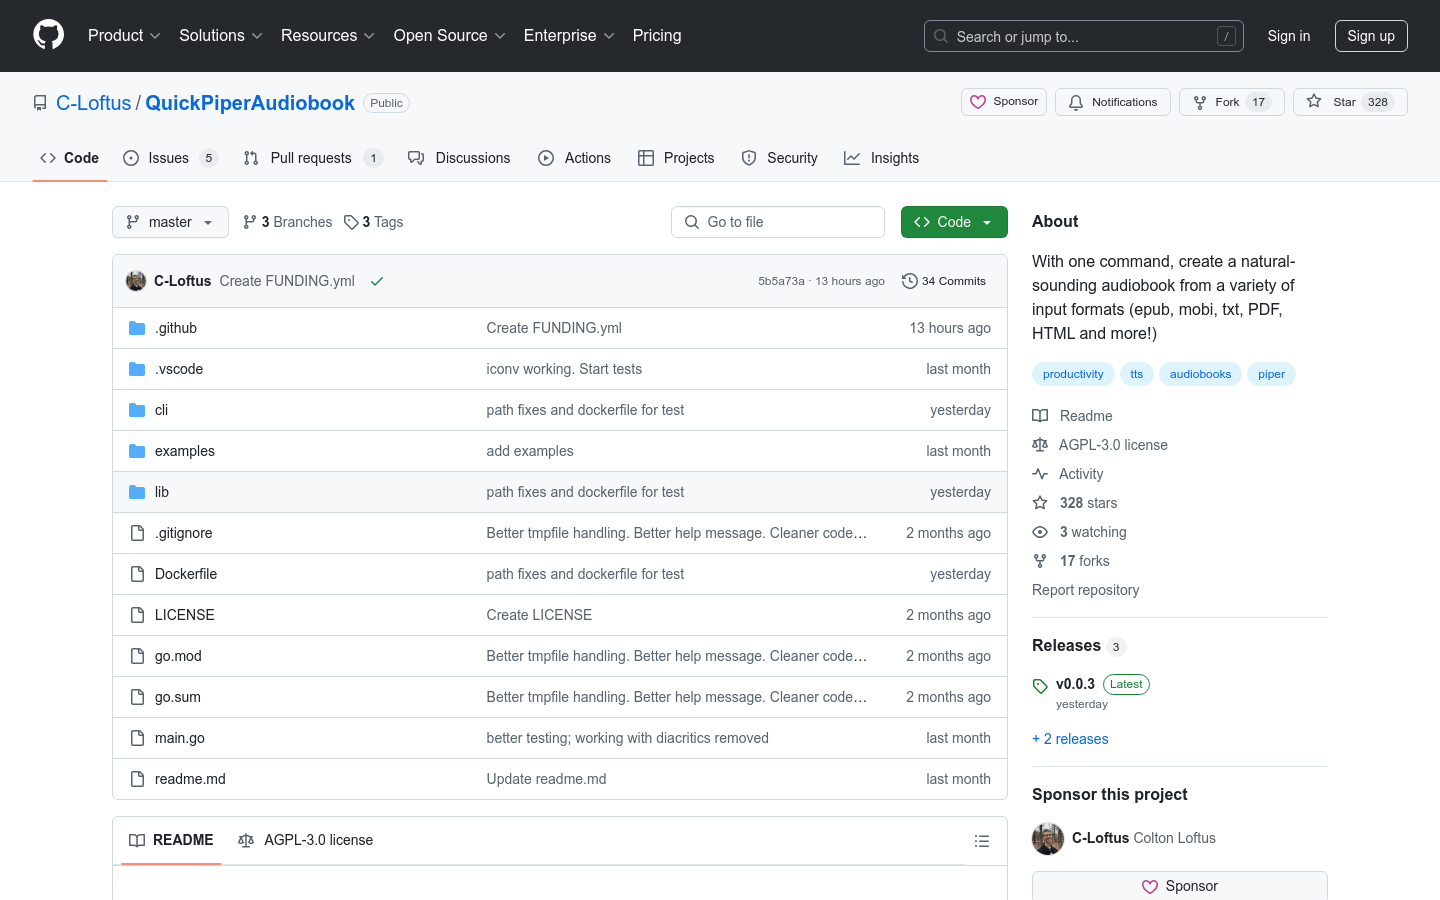Focus the Search or jump to field
Viewport: 1440px width, 900px height.
pyautogui.click(x=1084, y=36)
